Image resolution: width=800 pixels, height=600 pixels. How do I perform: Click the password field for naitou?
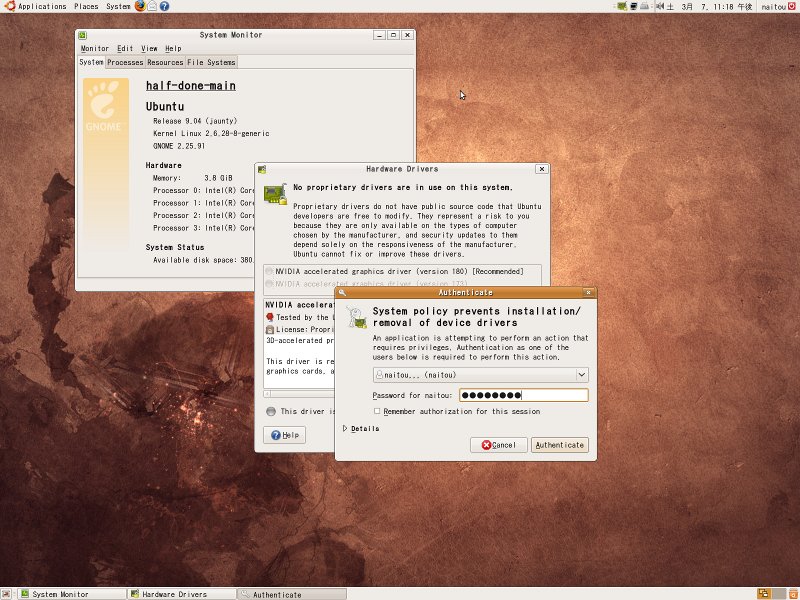524,395
